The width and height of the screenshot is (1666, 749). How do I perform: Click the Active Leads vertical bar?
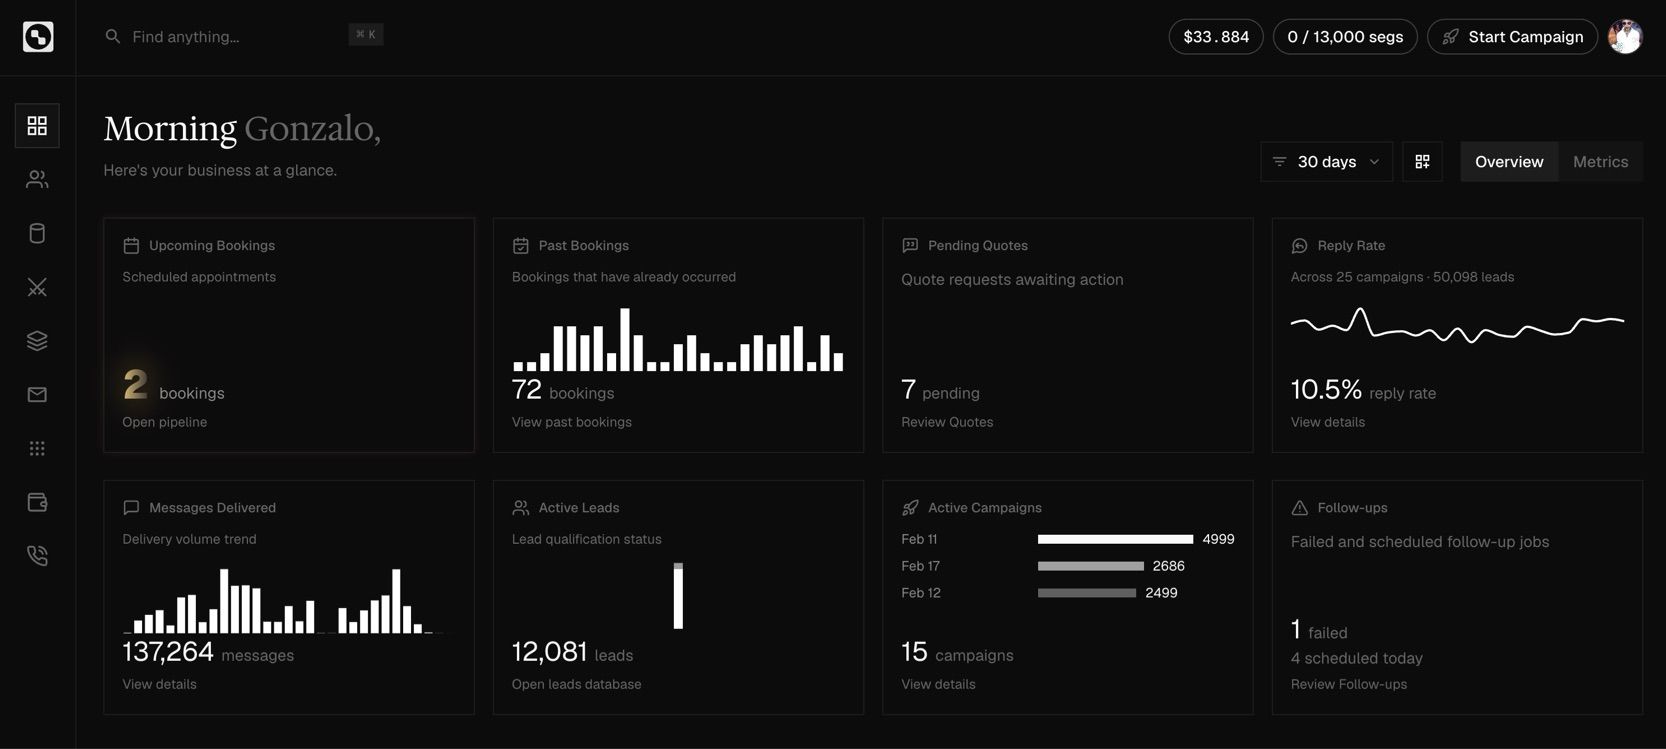(x=678, y=596)
